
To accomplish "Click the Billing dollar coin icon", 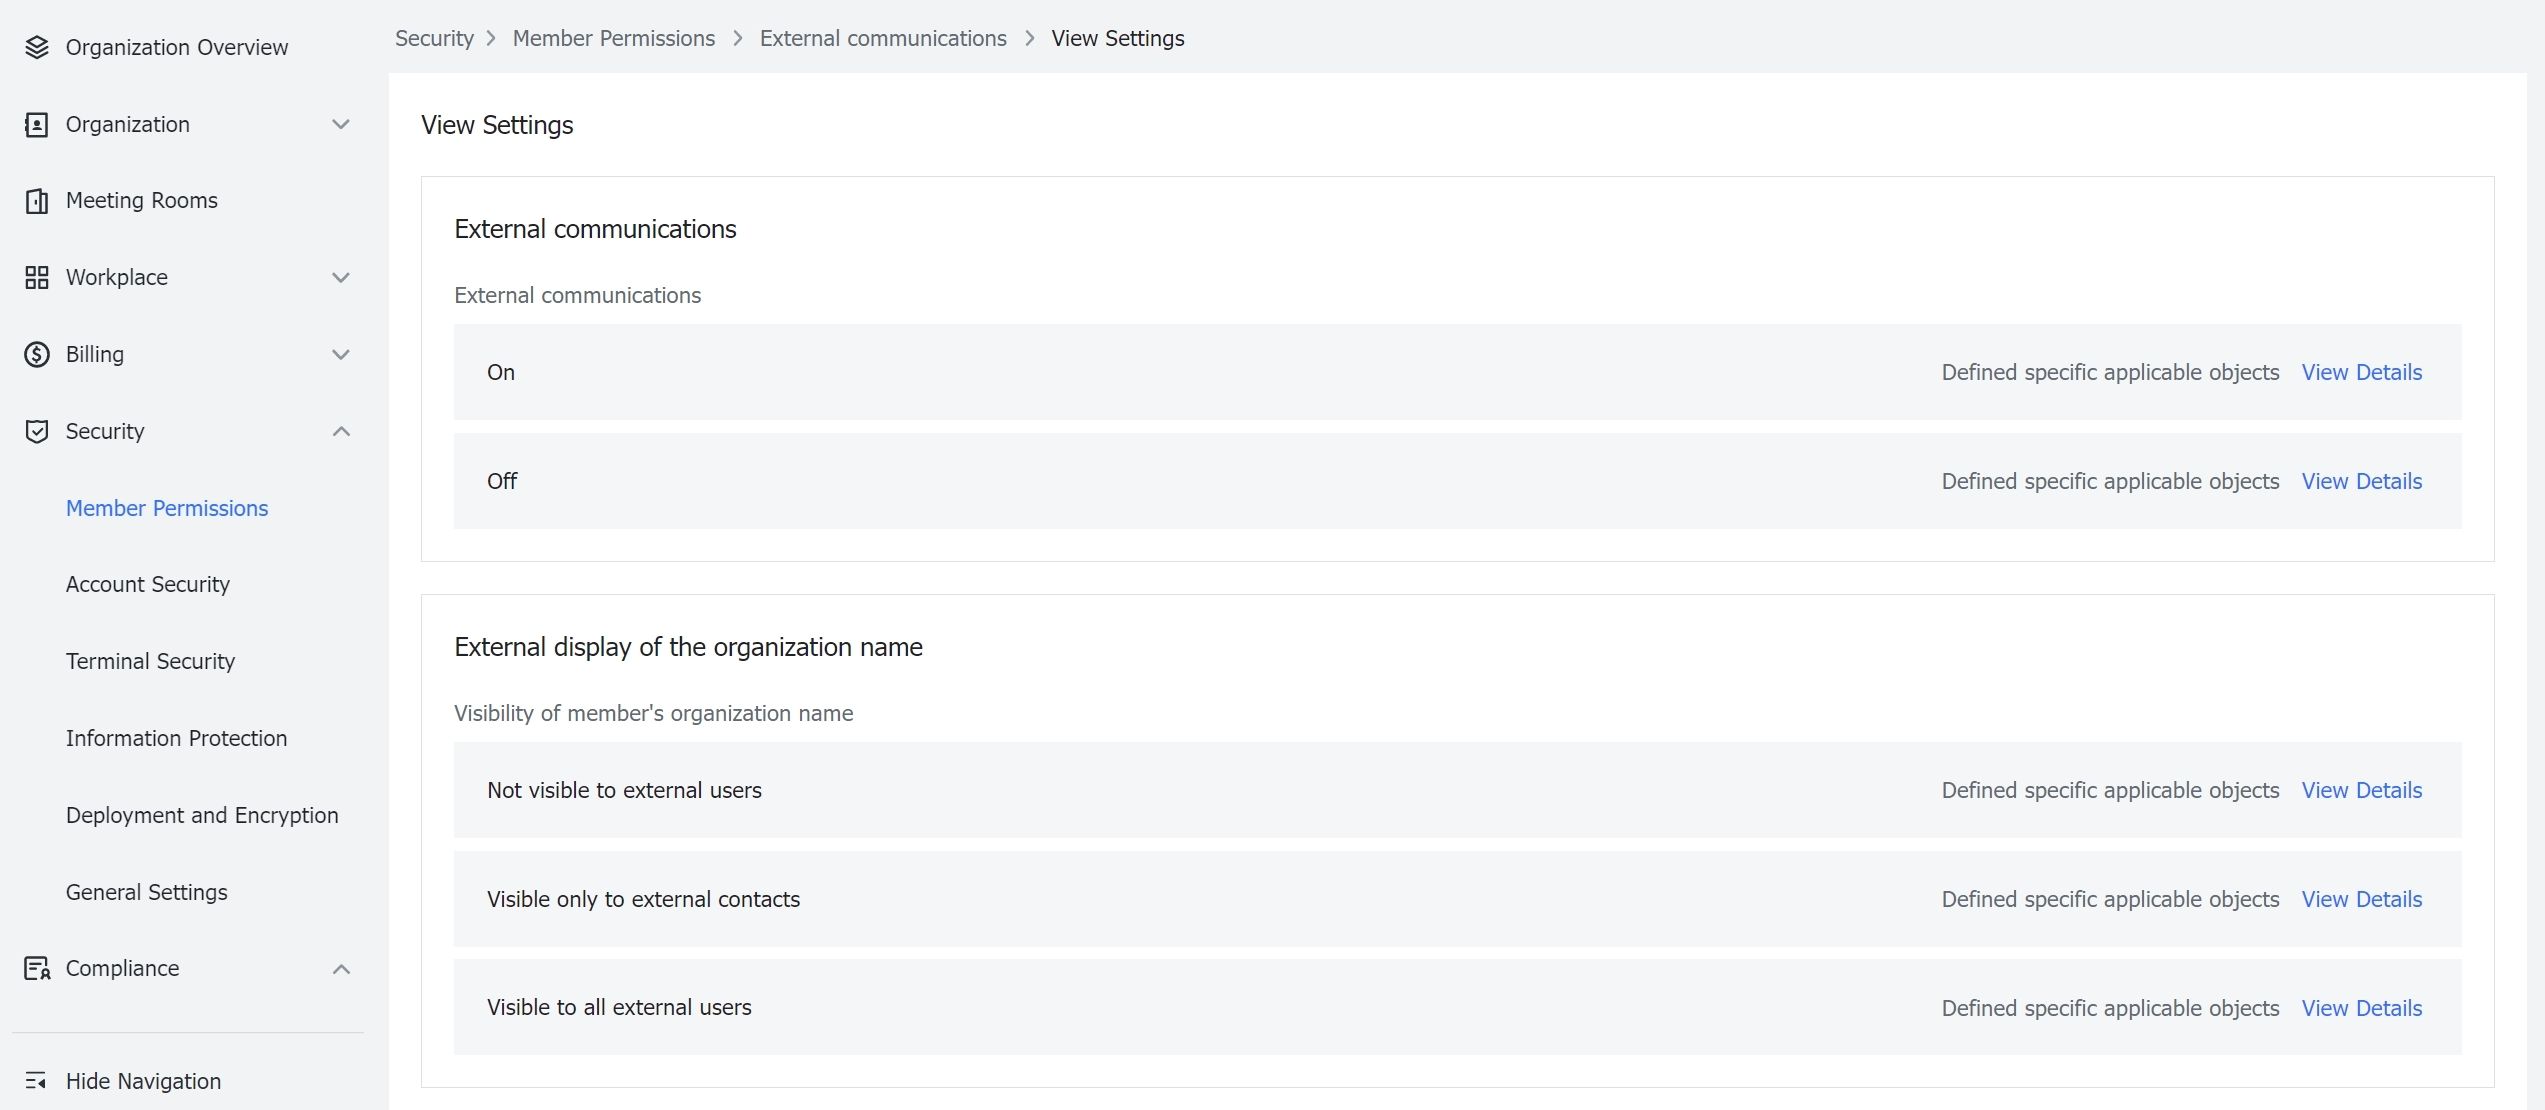I will 37,354.
